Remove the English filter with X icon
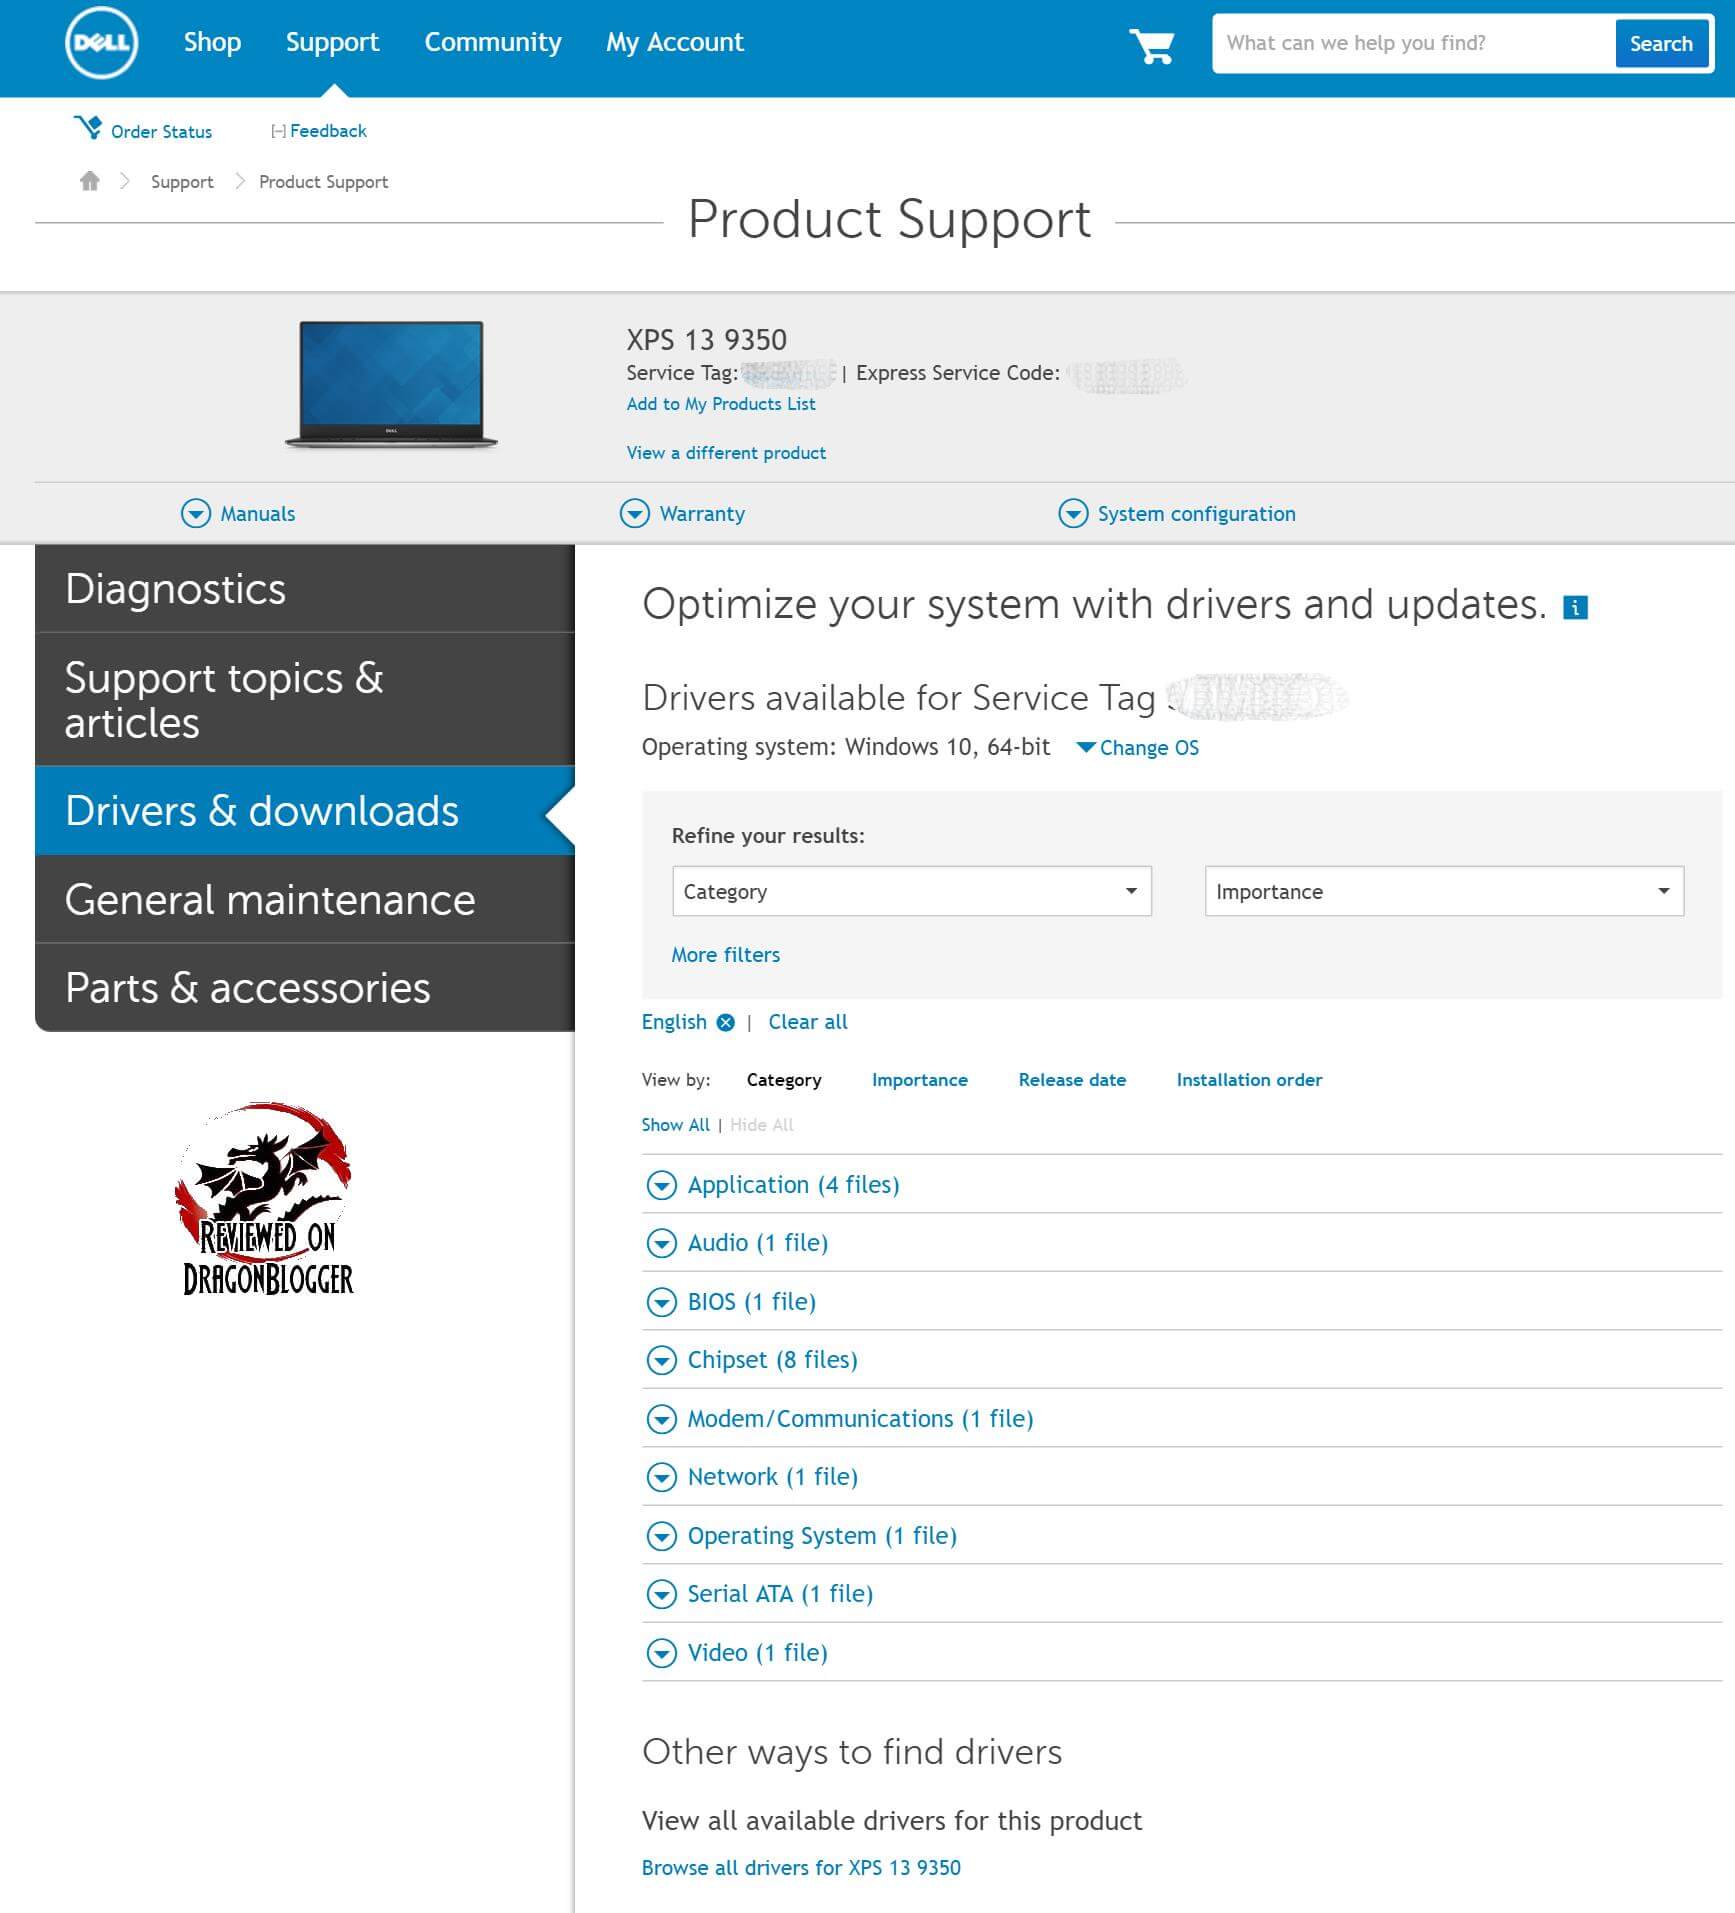Screen dimensions: 1735x1913 (x=726, y=1022)
